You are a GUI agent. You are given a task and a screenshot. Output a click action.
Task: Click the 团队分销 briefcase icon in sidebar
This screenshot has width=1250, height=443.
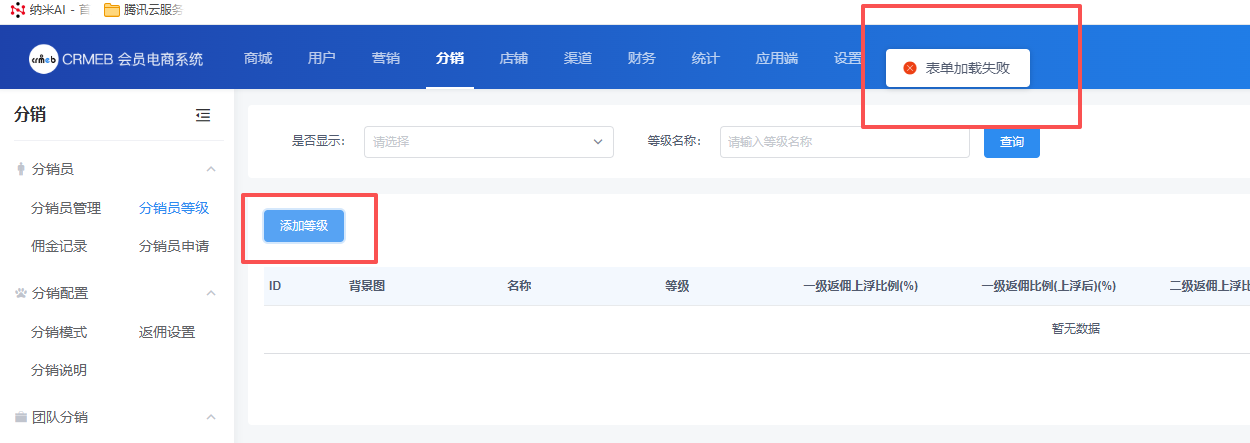(x=21, y=418)
